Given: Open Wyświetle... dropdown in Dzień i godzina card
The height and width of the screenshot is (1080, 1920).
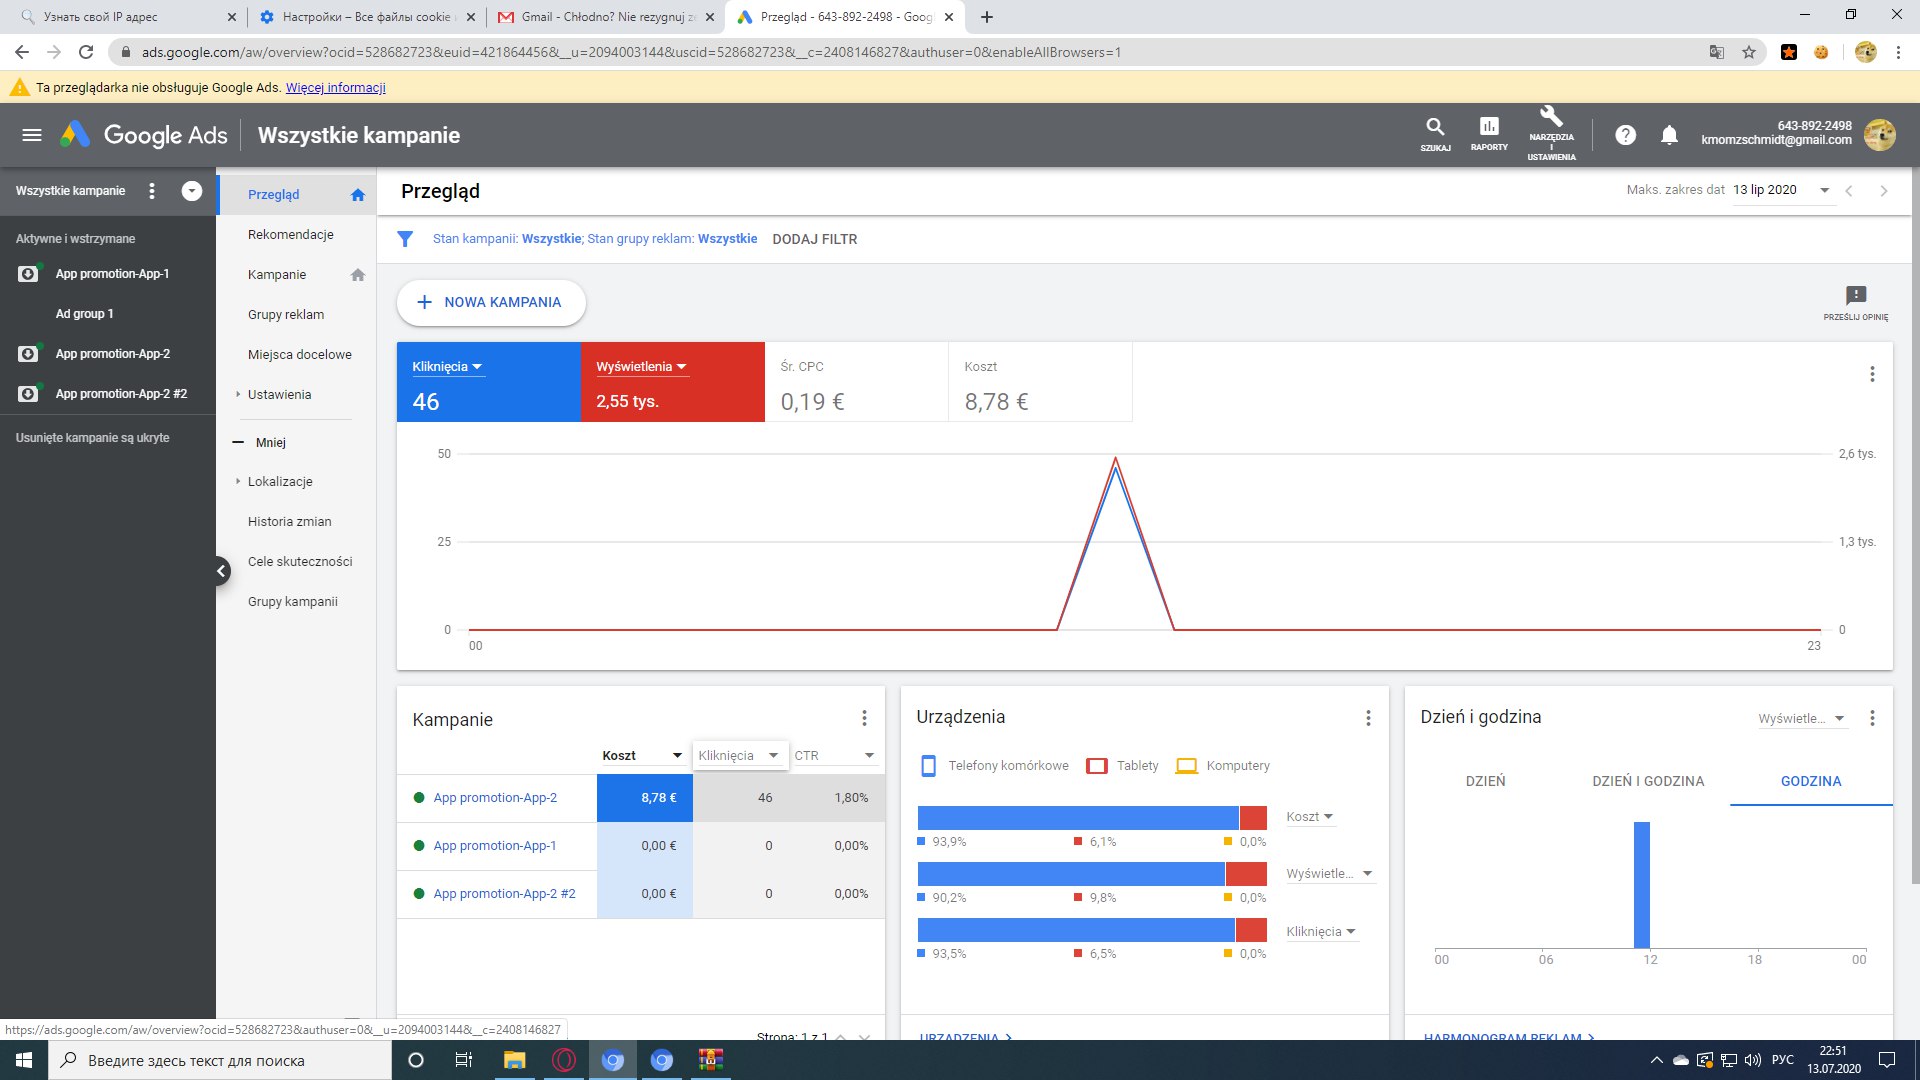Looking at the screenshot, I should tap(1802, 719).
